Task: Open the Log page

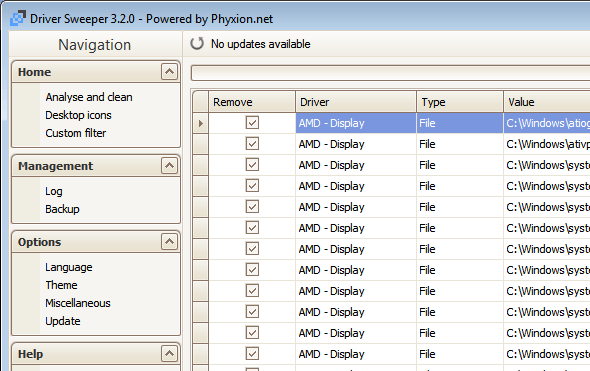Action: (54, 191)
